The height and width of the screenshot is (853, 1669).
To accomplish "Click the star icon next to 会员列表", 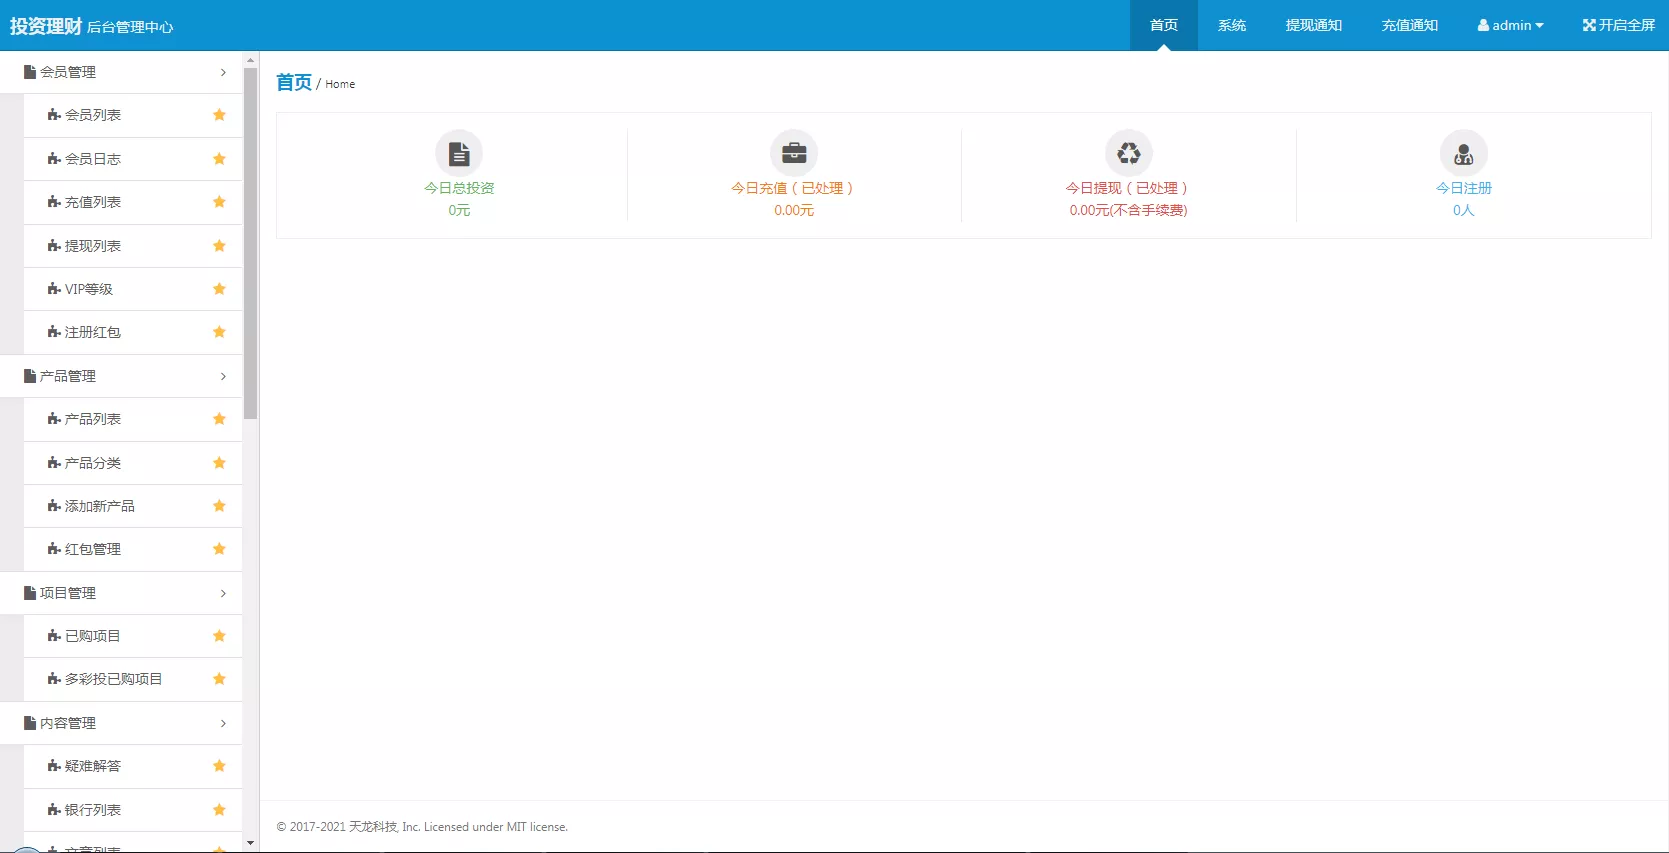I will [219, 115].
